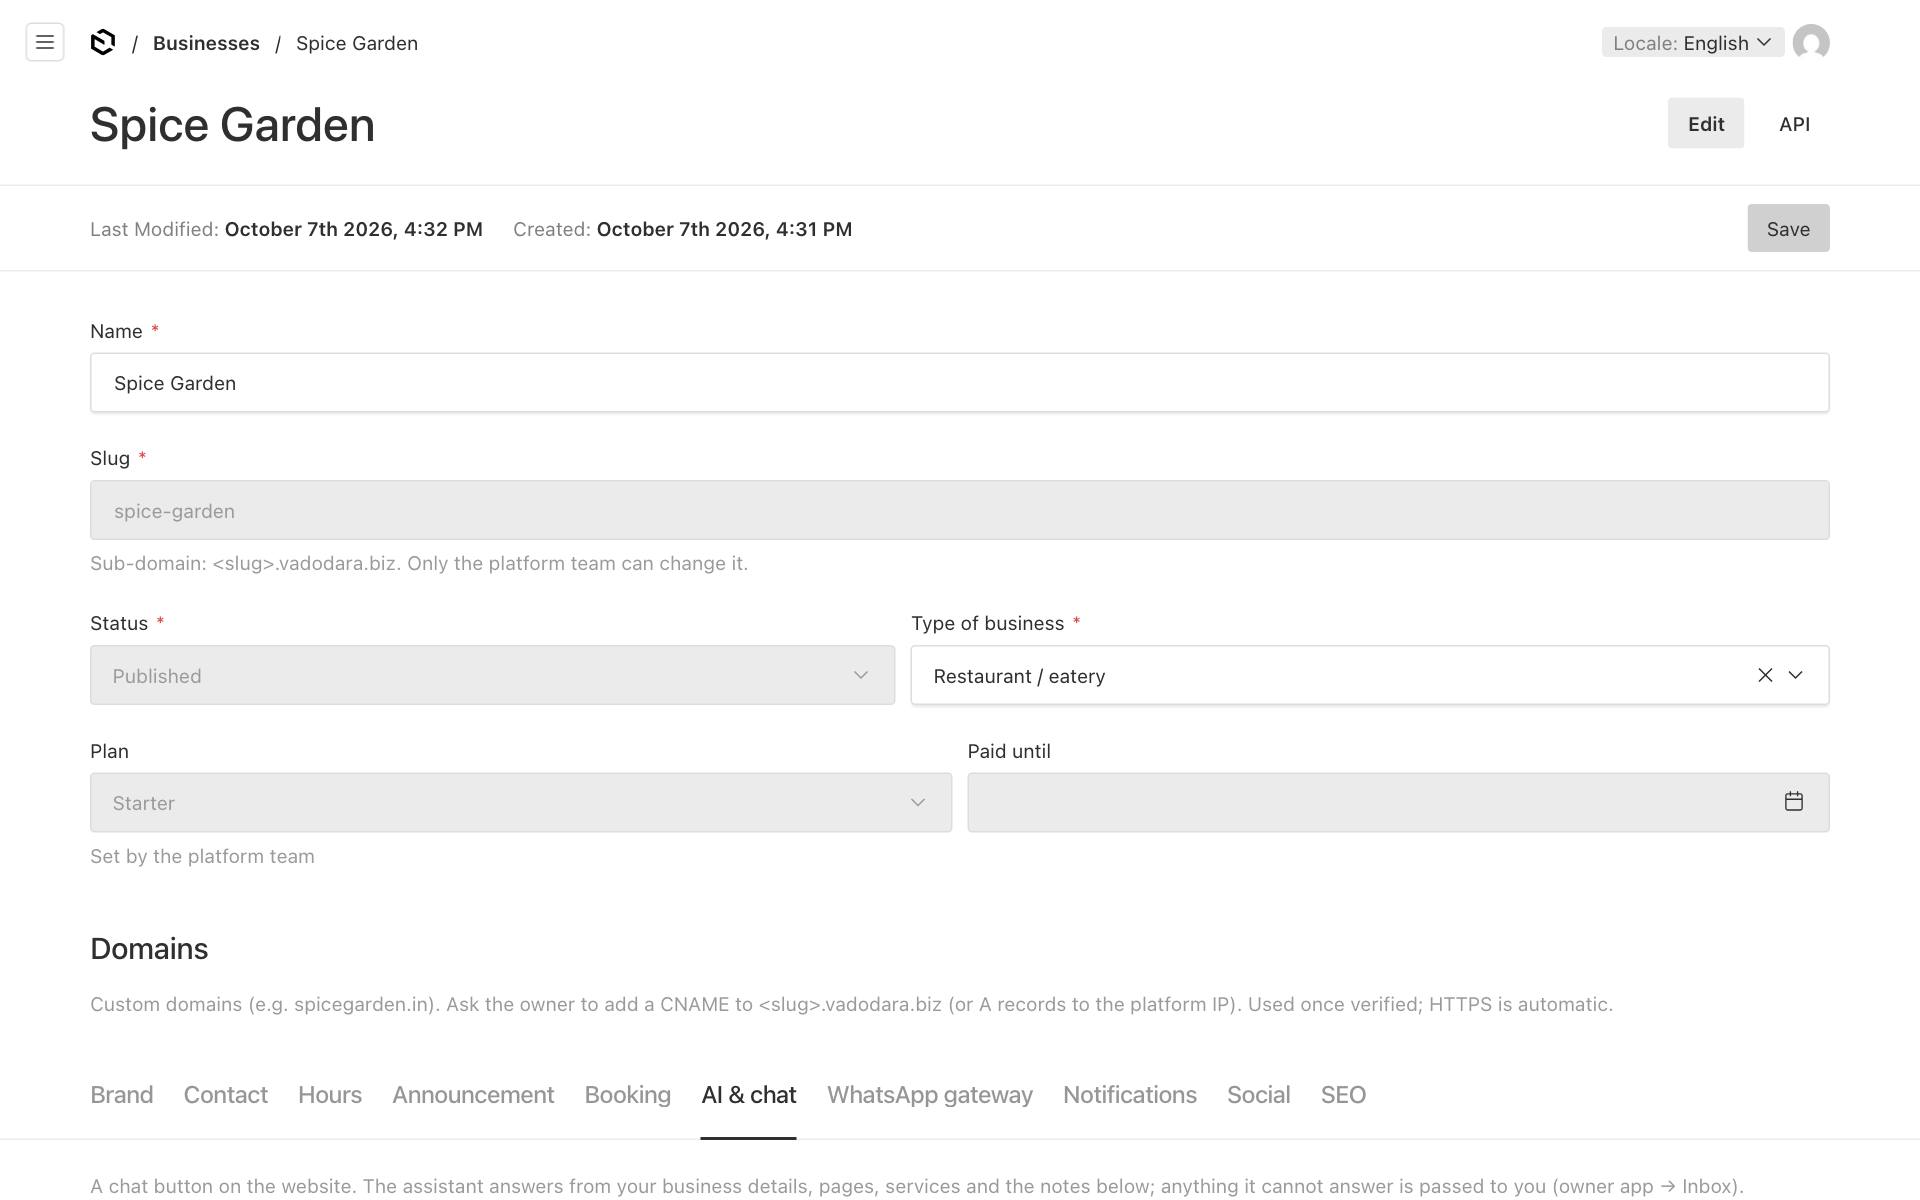Expand the Status Published dropdown
This screenshot has height=1200, width=1920.
click(x=492, y=675)
